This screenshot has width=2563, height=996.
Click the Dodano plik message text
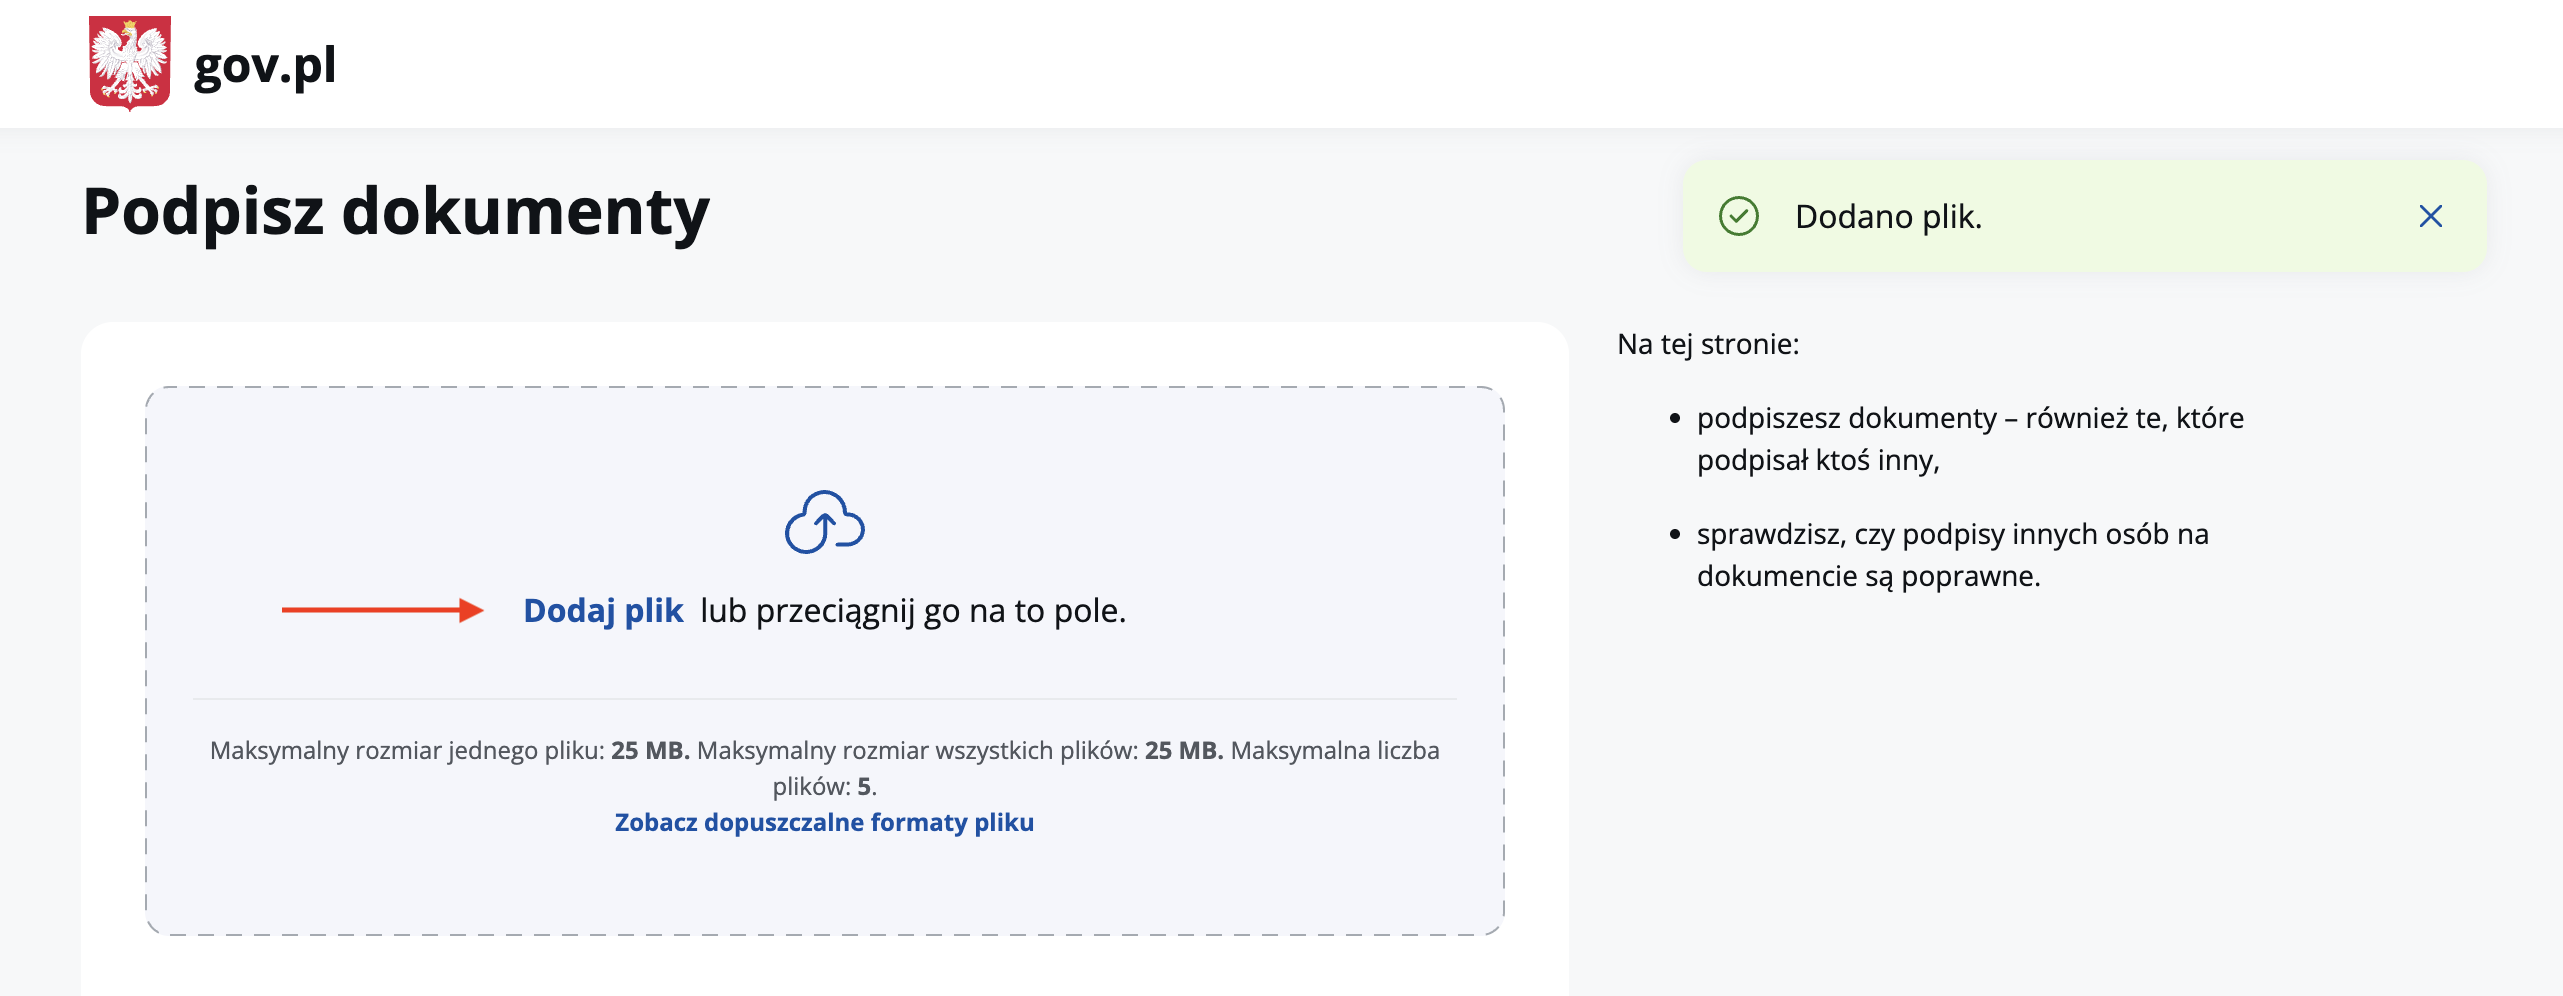click(x=1888, y=217)
